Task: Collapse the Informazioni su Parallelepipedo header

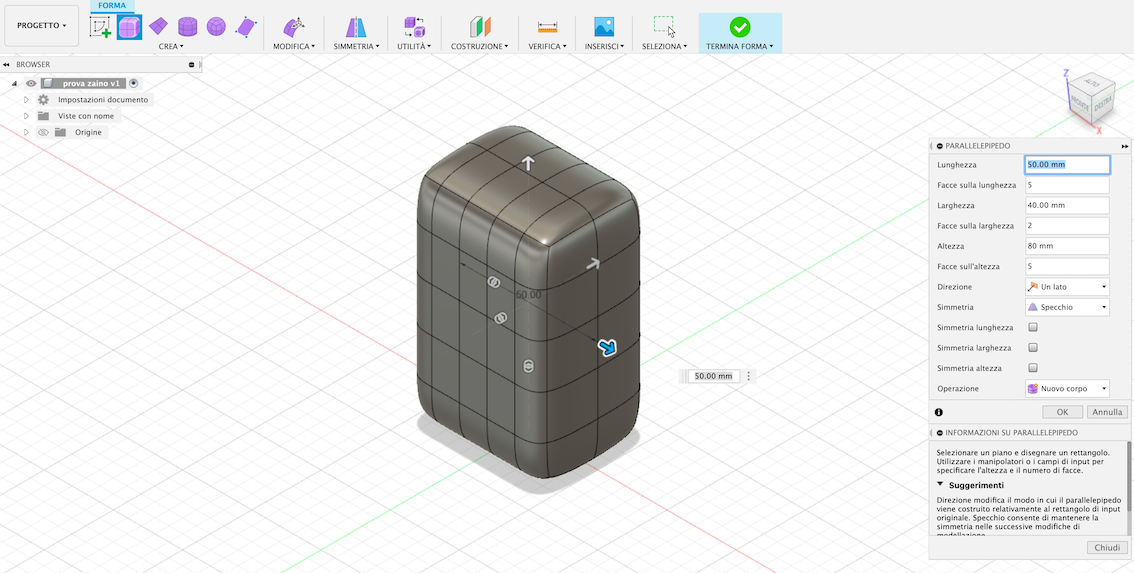Action: 939,432
